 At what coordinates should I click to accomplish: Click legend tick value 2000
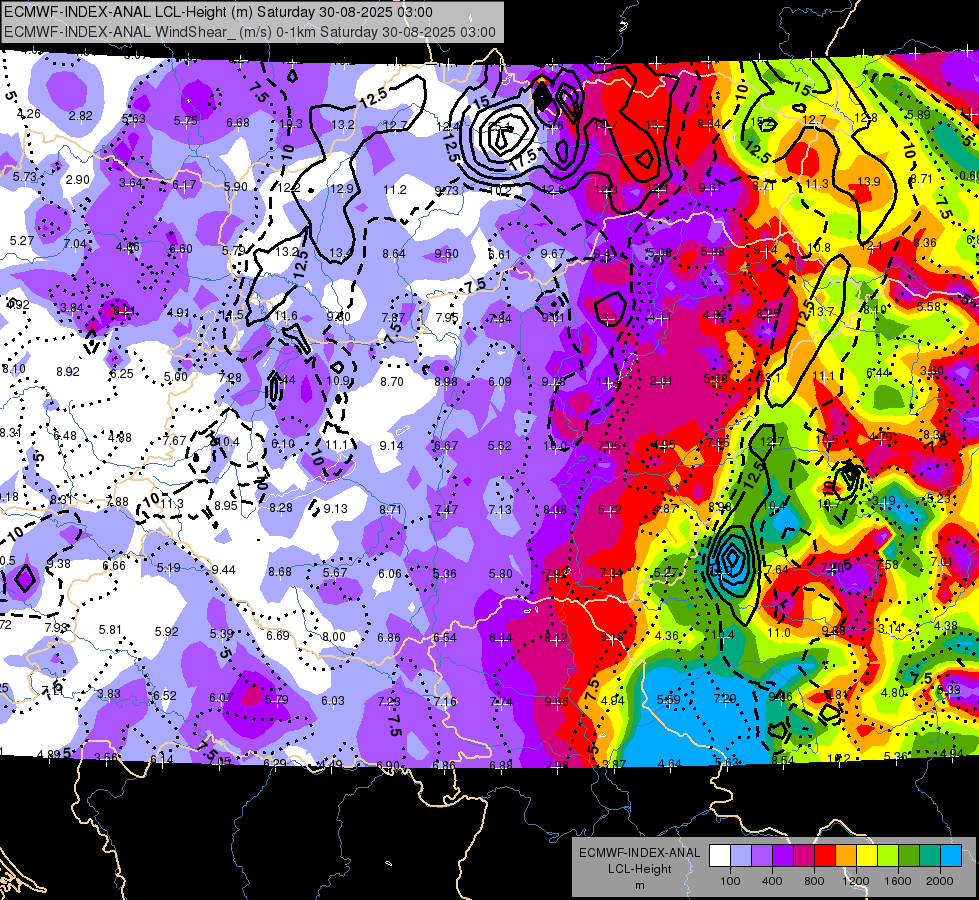[940, 881]
